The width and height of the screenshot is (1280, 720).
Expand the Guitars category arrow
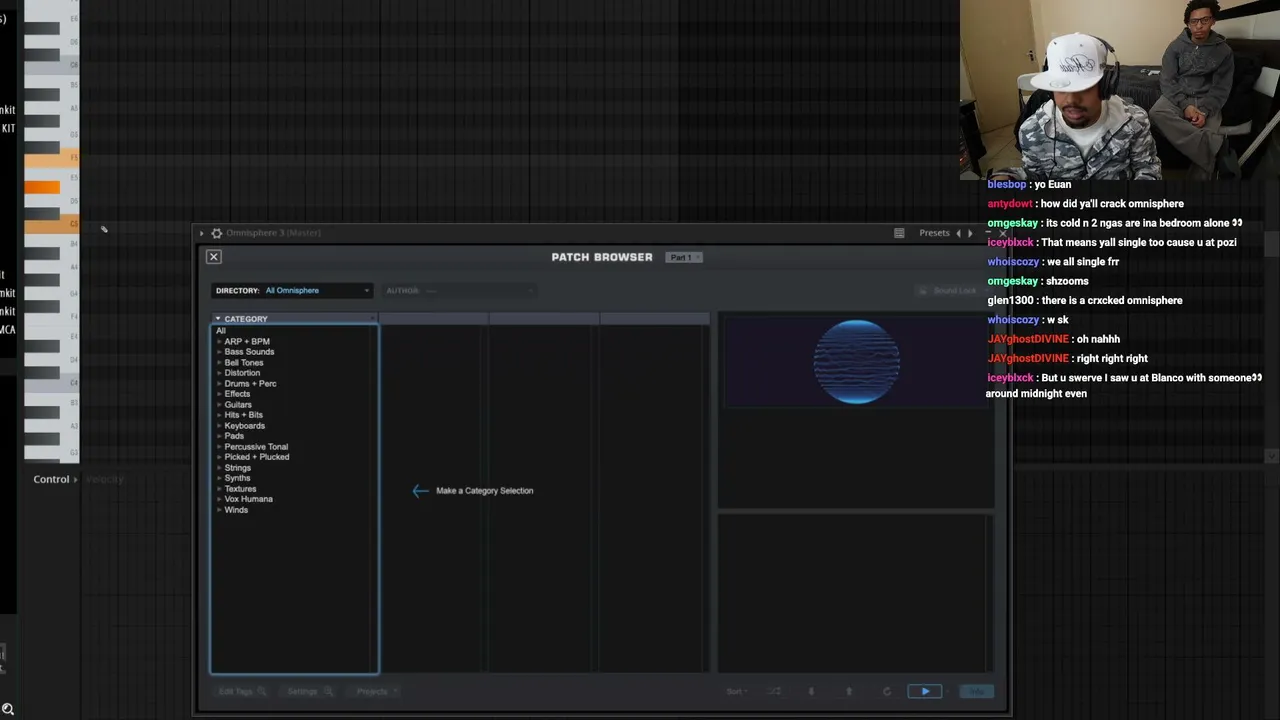219,405
